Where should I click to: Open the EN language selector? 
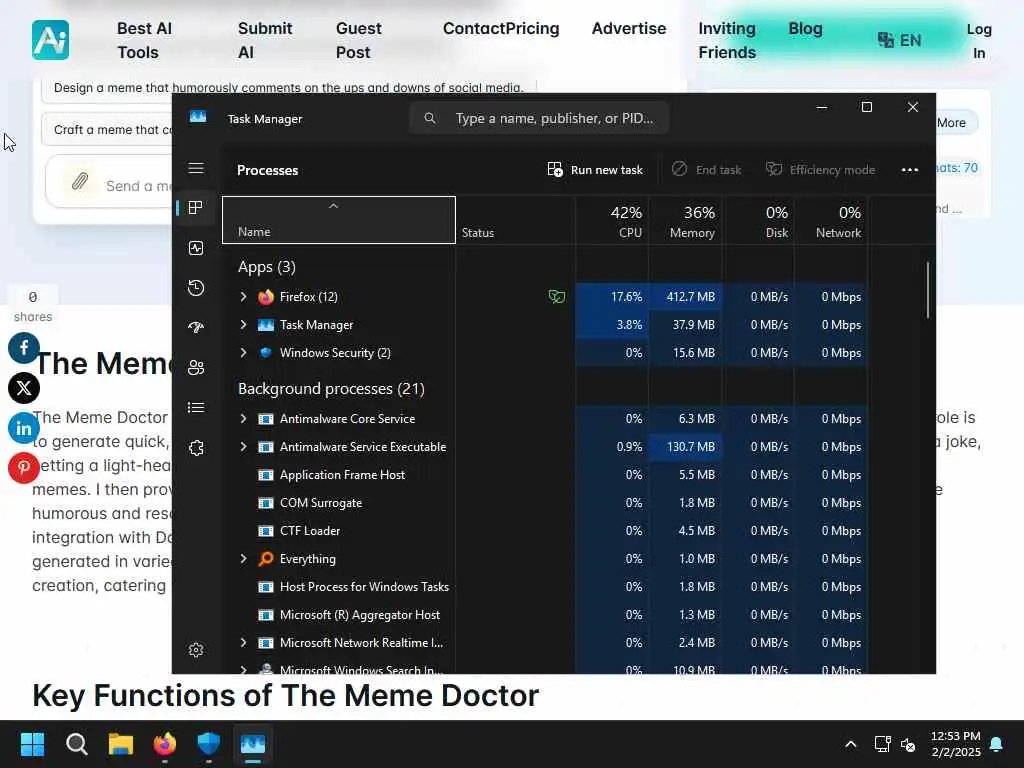(899, 40)
